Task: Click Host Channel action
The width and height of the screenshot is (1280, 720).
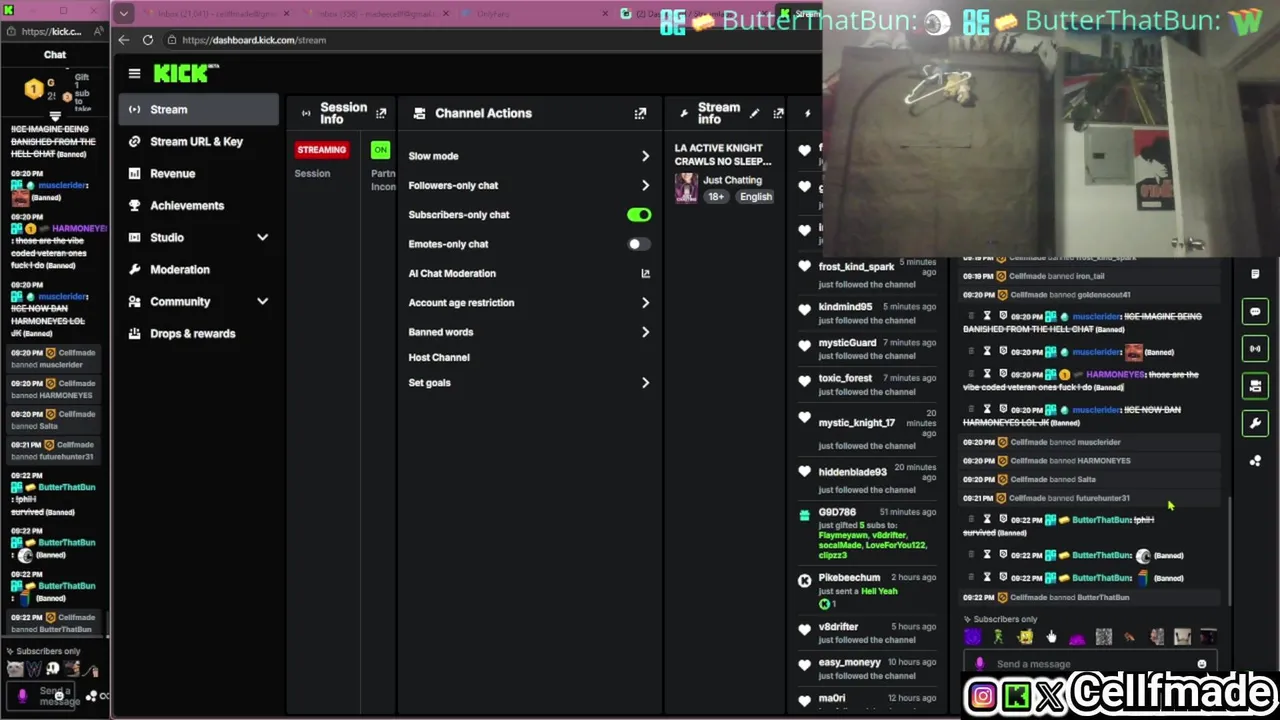Action: coord(439,357)
